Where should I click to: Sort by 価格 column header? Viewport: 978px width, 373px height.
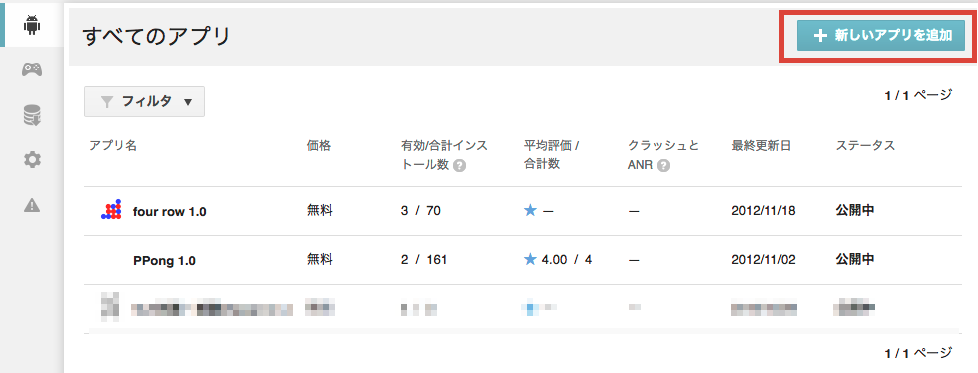[319, 145]
